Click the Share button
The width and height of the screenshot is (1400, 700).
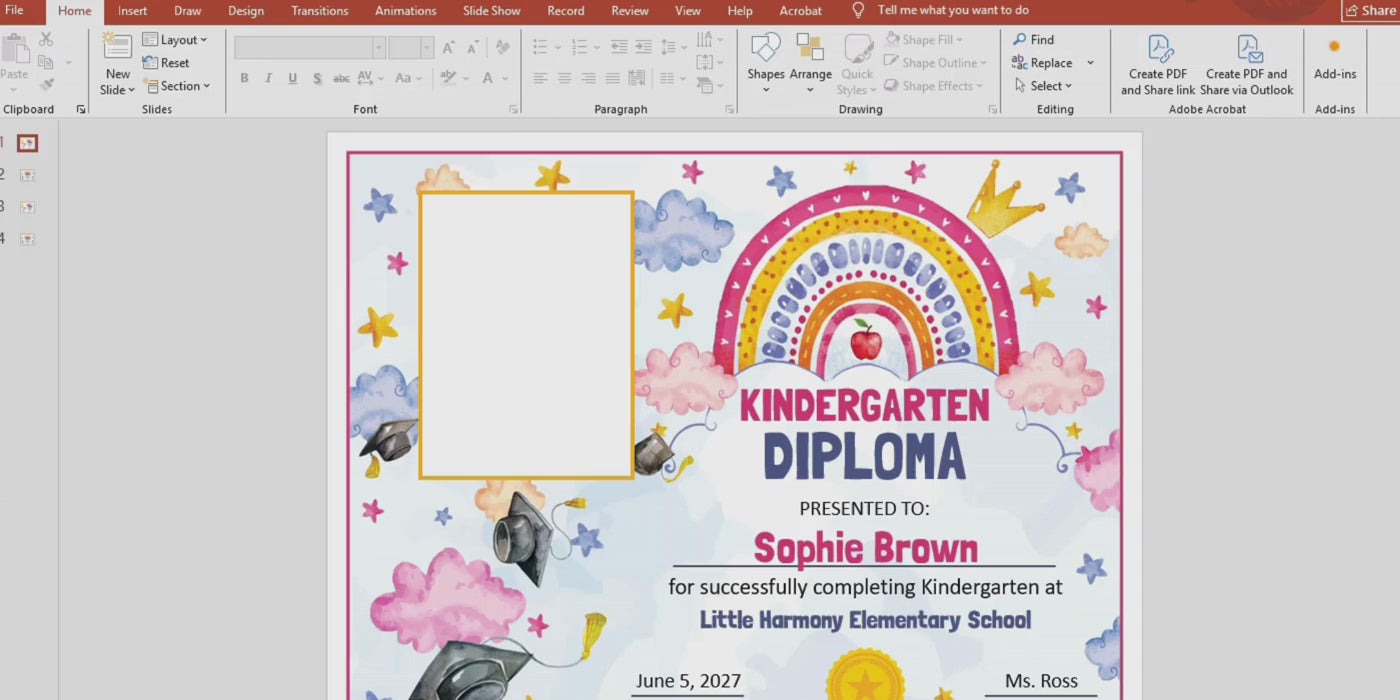coord(1369,11)
